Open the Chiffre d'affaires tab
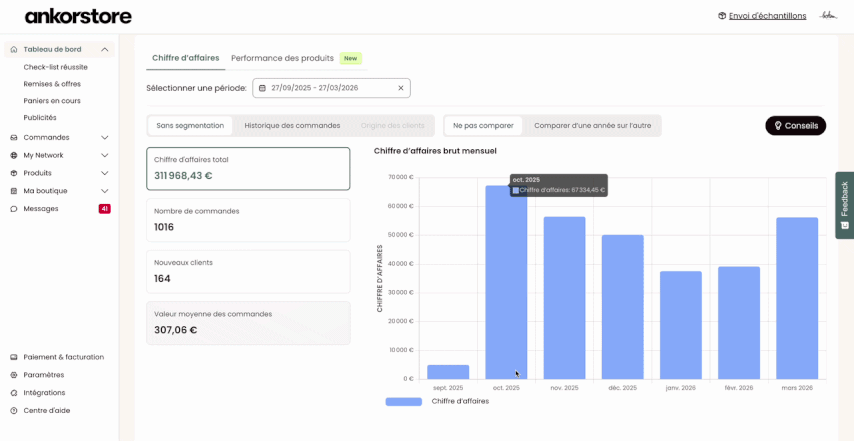Screen dimensions: 854x441 pos(185,58)
